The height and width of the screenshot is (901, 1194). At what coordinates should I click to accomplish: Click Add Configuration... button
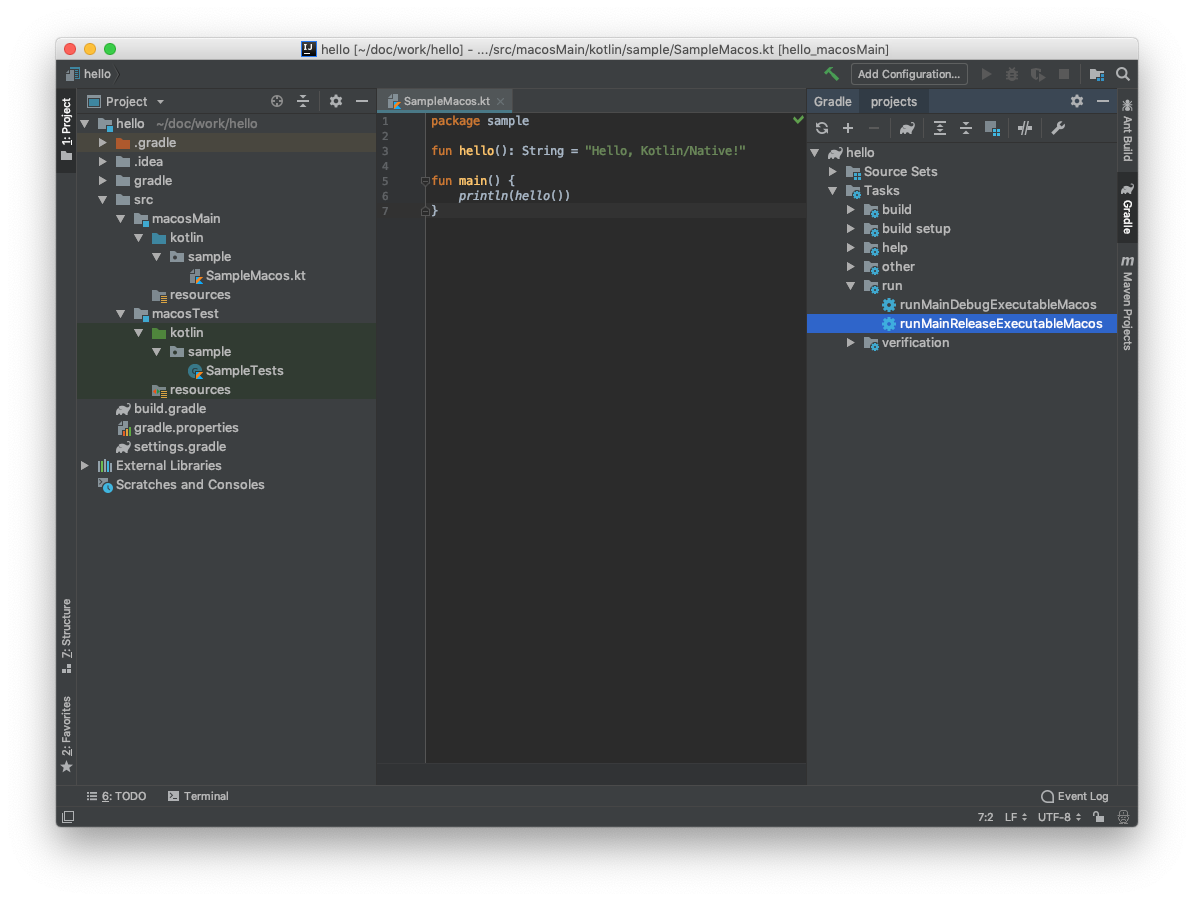908,74
